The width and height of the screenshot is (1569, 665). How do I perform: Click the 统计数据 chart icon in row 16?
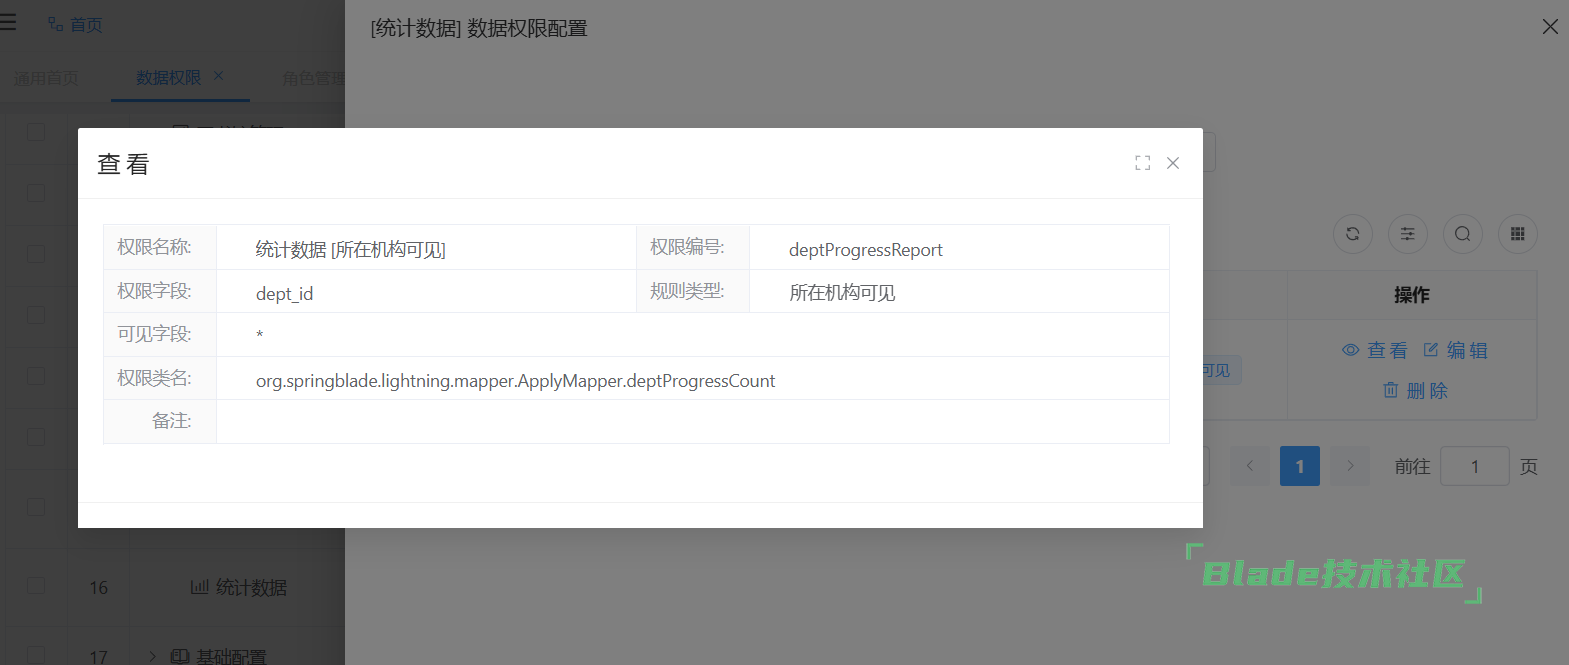pyautogui.click(x=200, y=587)
